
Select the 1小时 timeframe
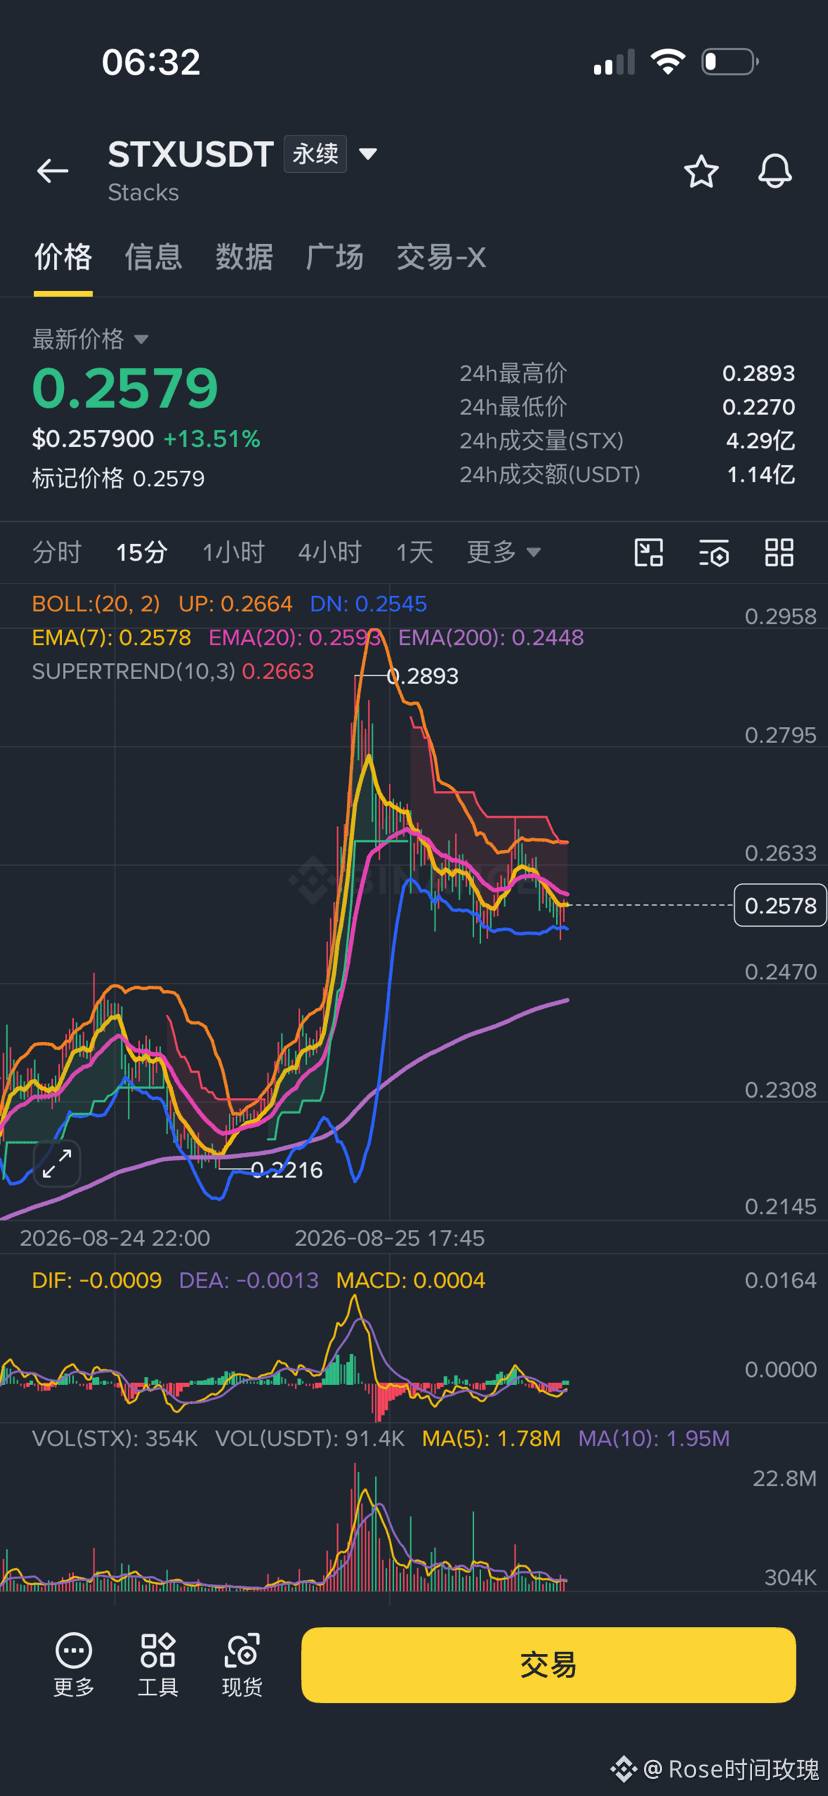point(233,552)
